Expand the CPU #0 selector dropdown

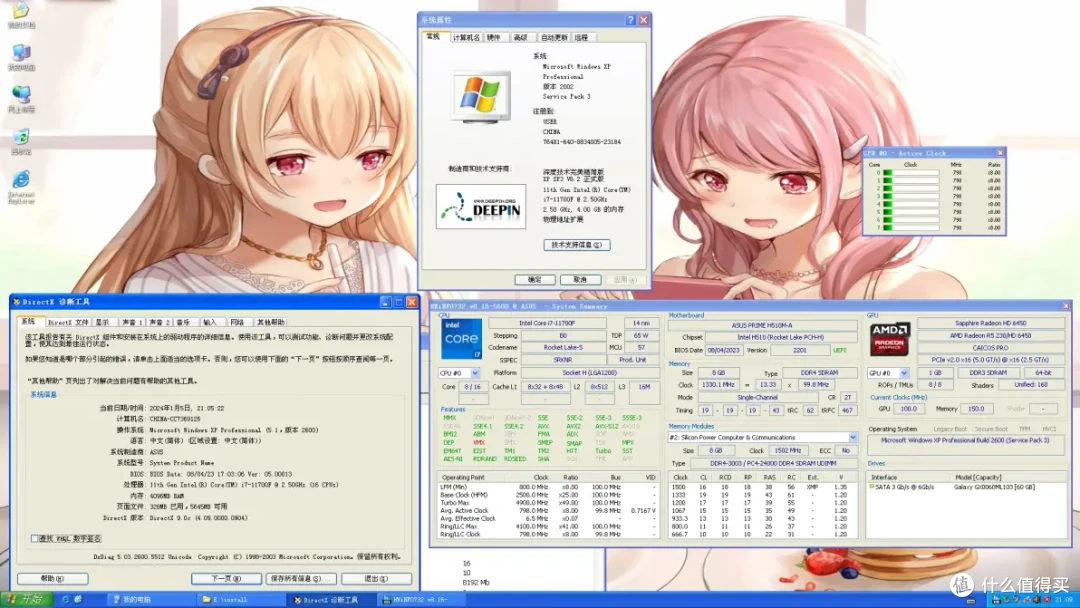point(475,373)
